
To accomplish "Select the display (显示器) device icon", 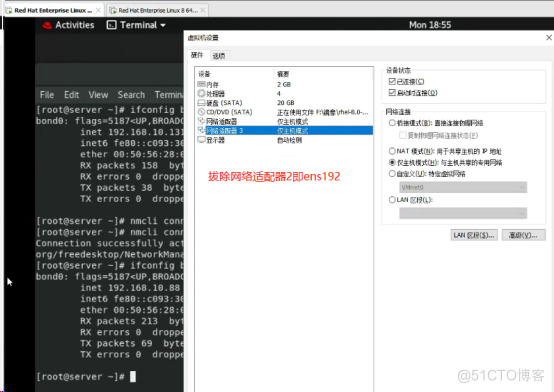I will [x=201, y=140].
